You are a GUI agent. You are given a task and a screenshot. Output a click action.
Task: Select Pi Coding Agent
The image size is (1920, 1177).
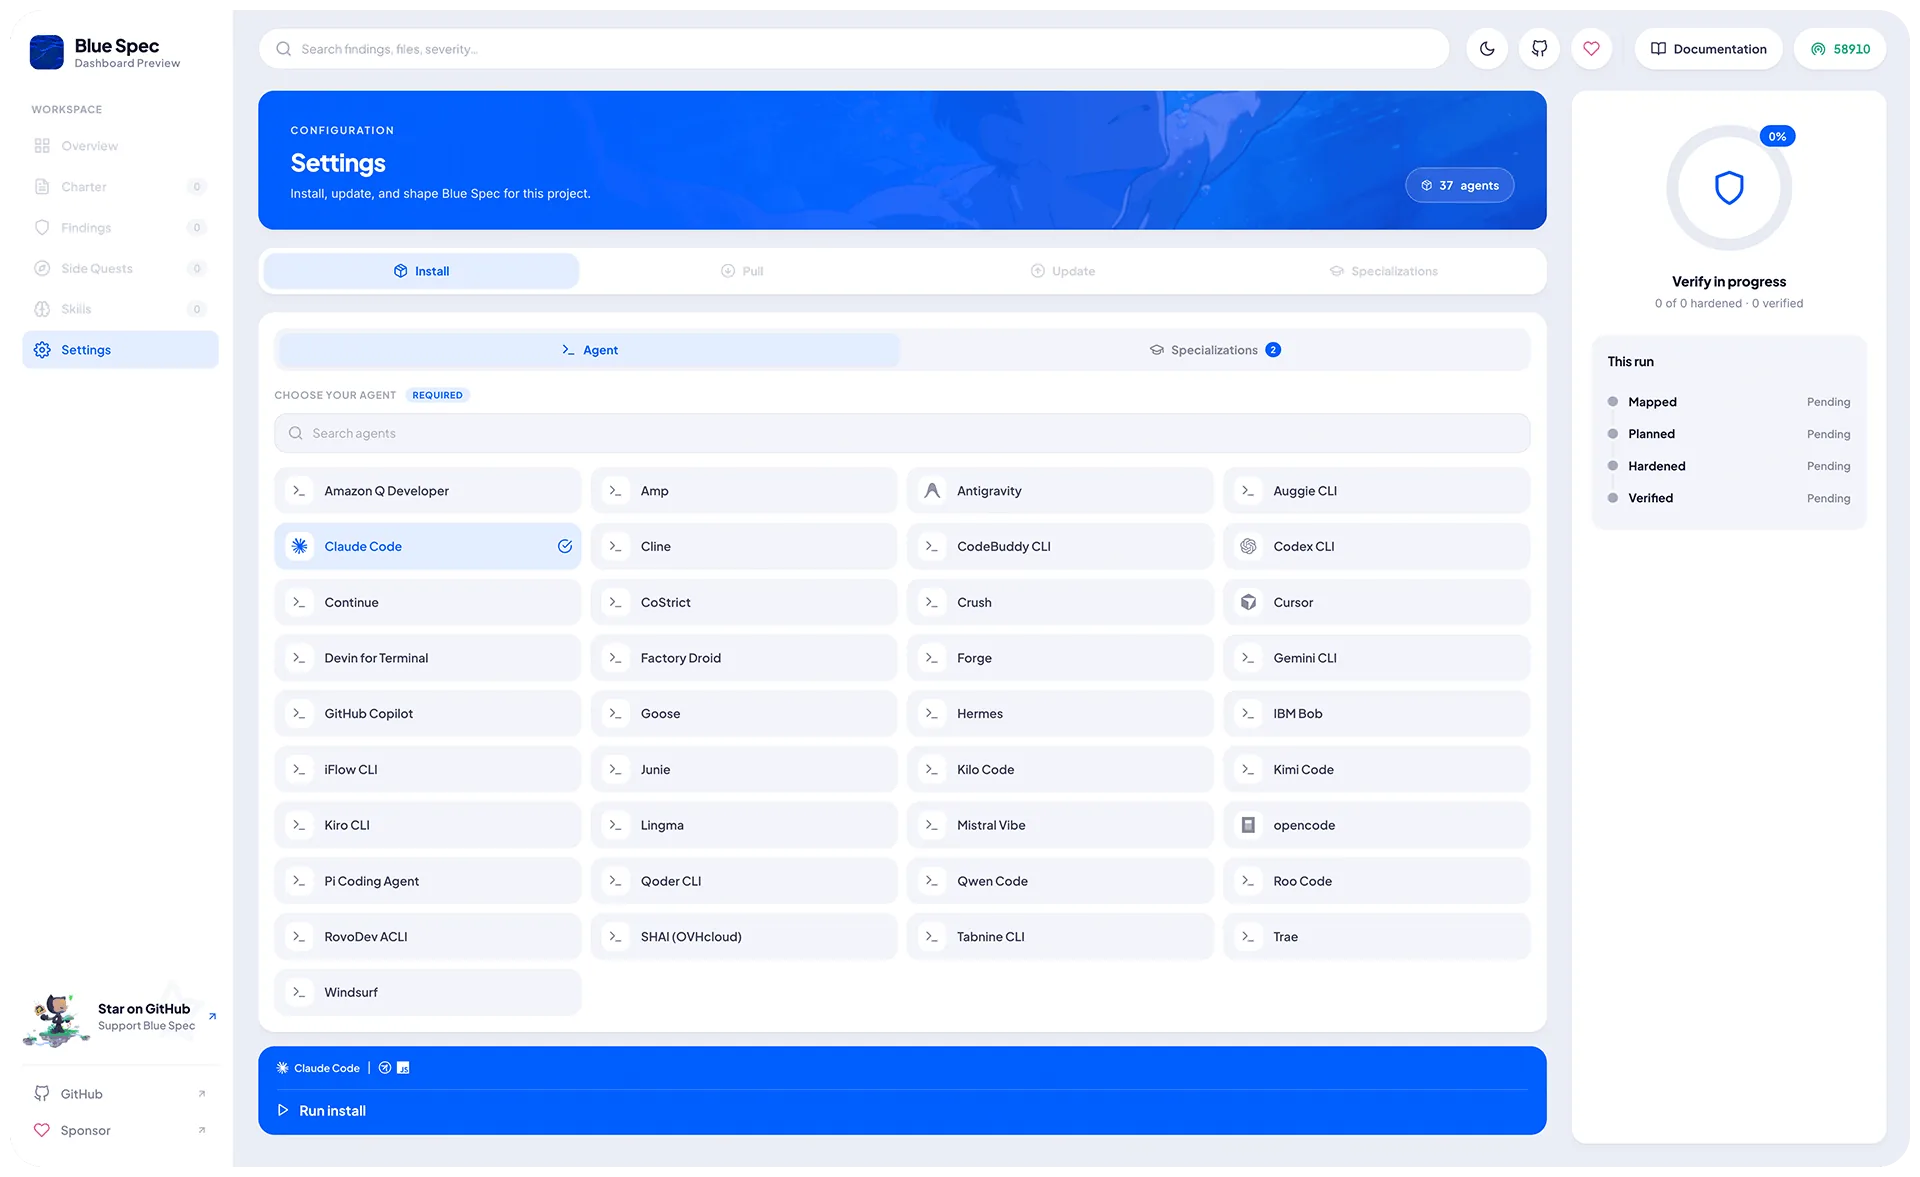pos(428,881)
